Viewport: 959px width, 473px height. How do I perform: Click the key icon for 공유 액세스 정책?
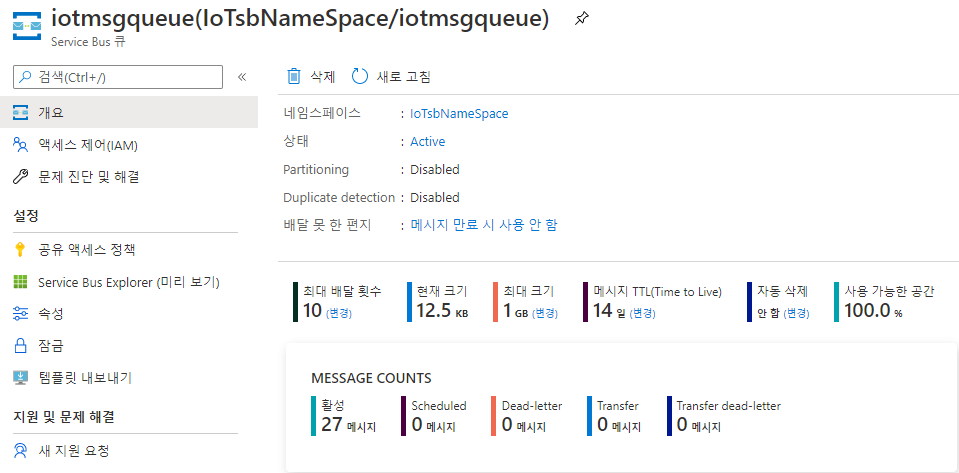point(20,250)
